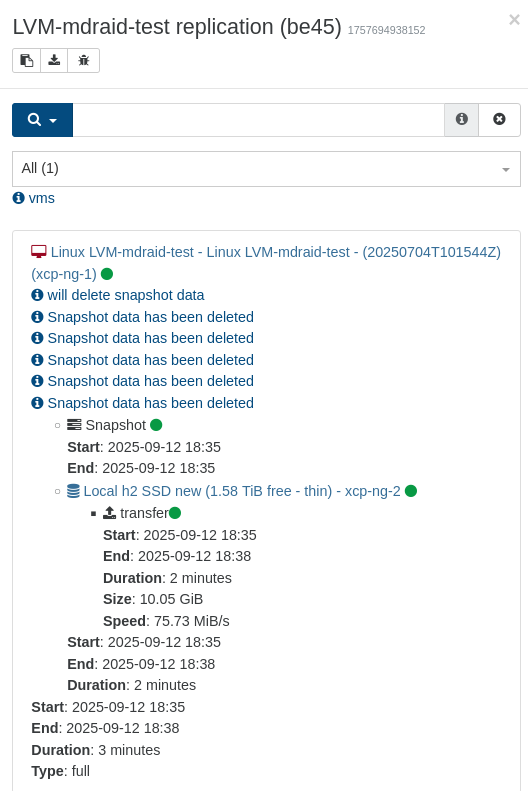The image size is (528, 791).
Task: Close the log dialog
Action: pyautogui.click(x=514, y=20)
